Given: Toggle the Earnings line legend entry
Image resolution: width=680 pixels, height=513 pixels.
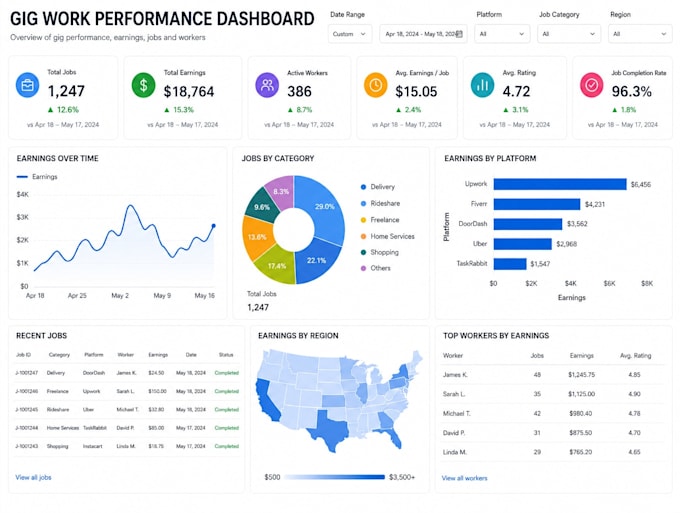Looking at the screenshot, I should tap(37, 176).
